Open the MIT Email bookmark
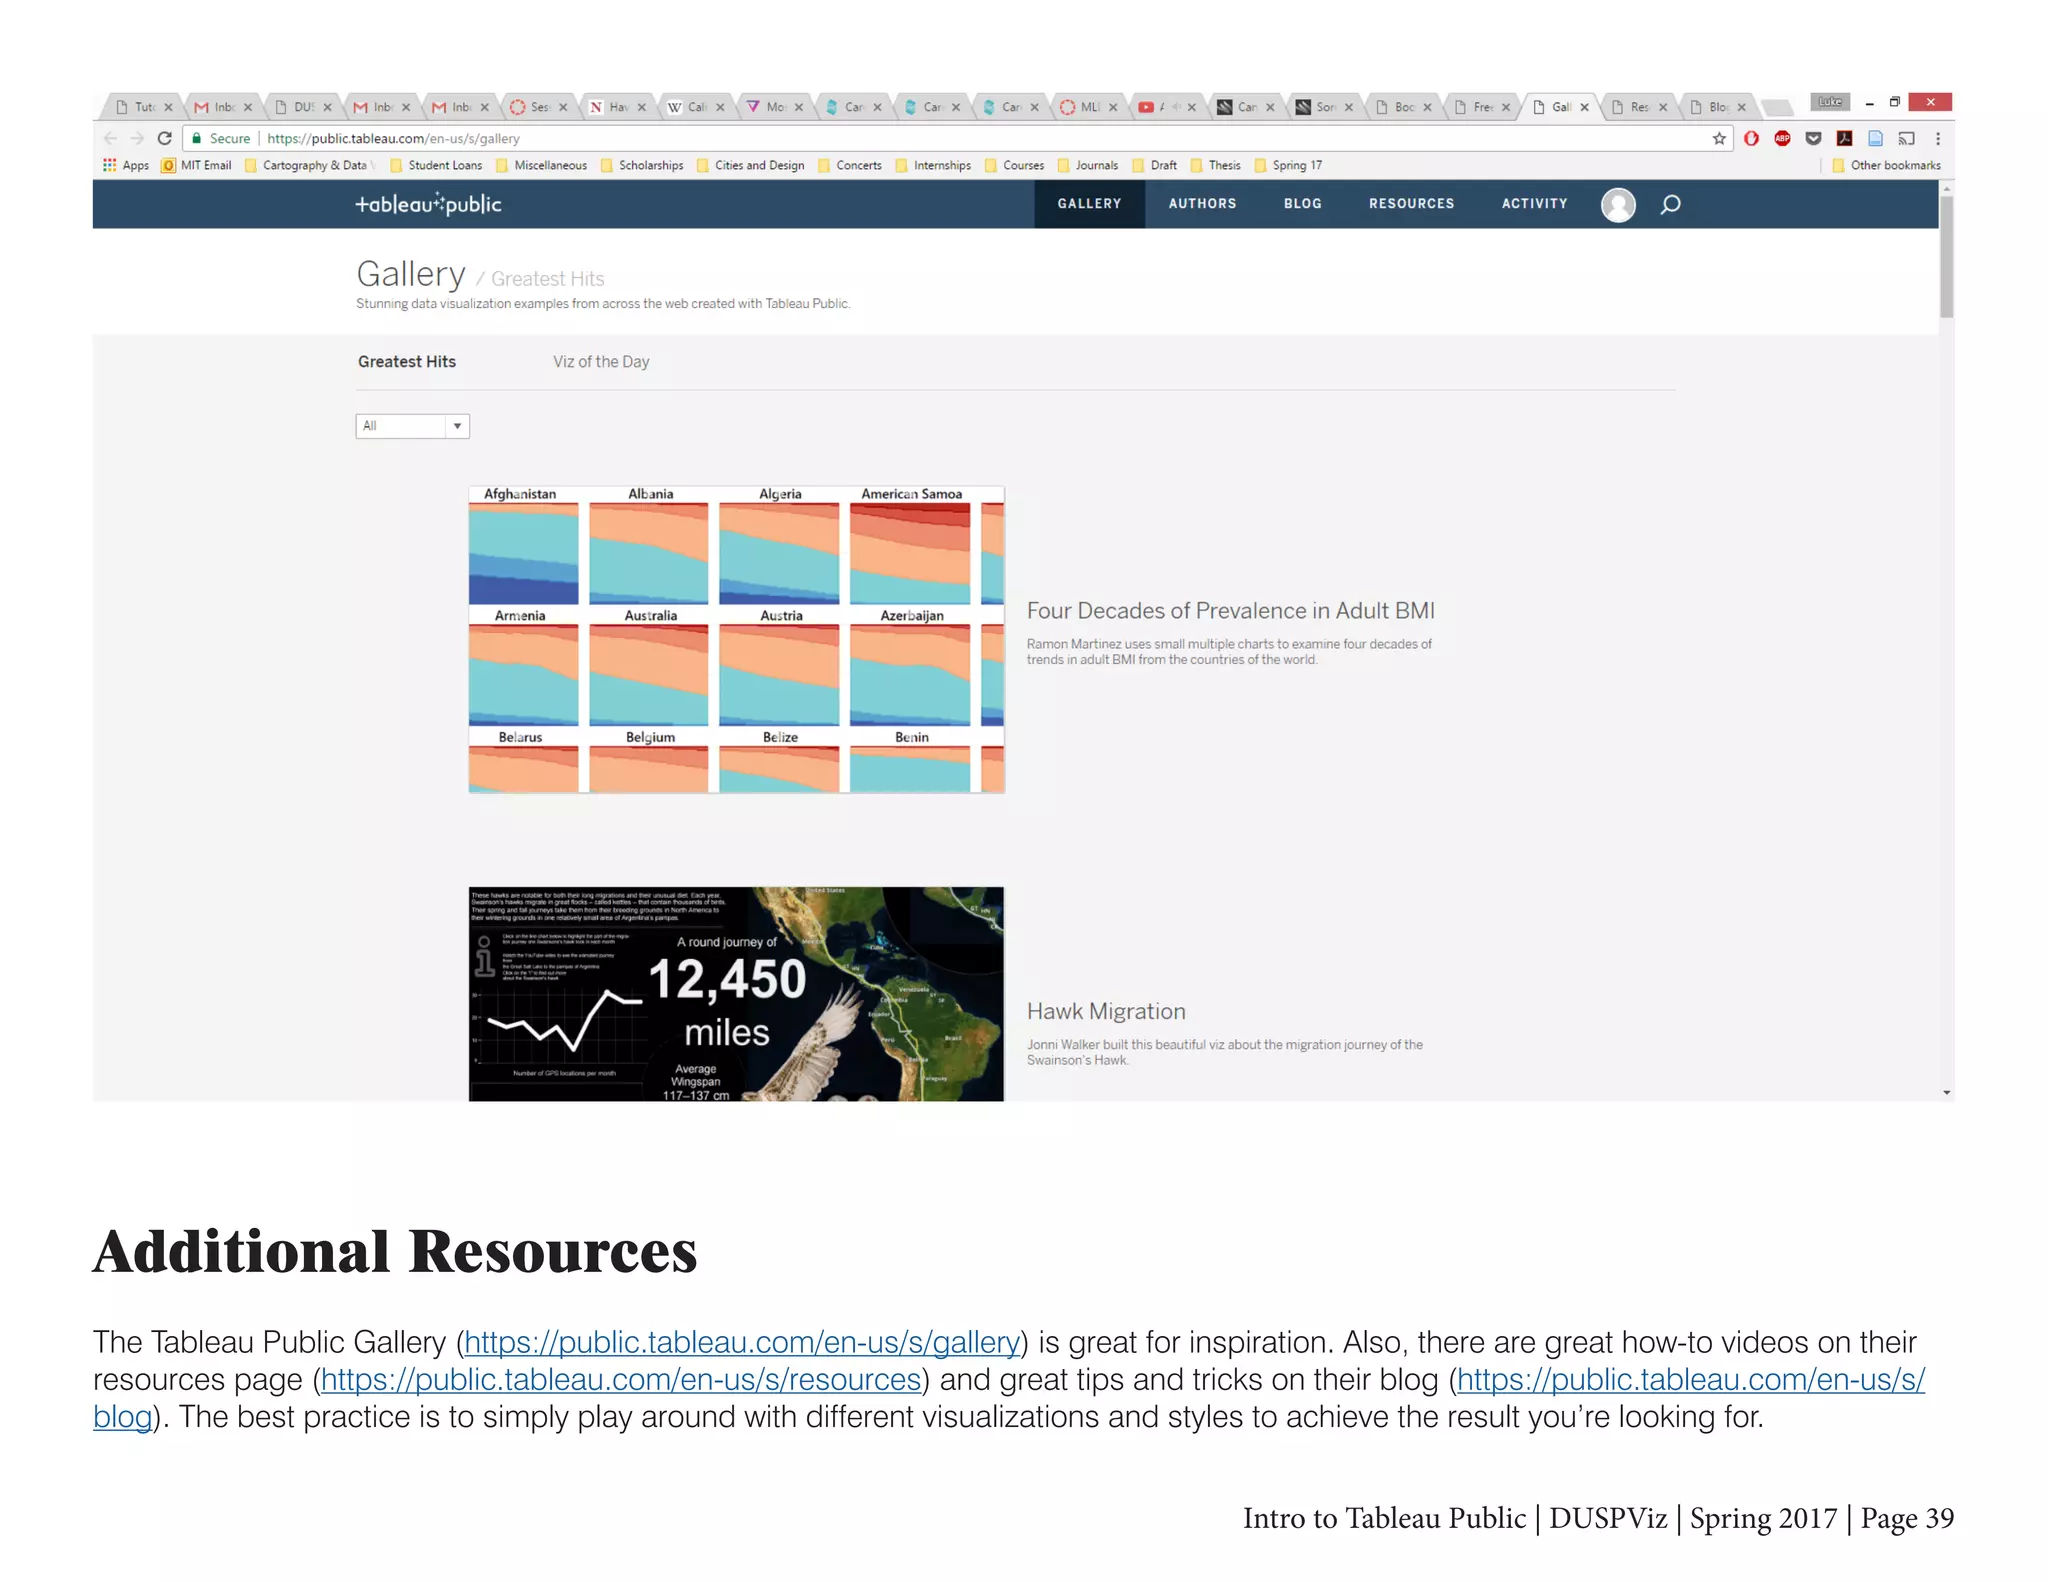Viewport: 2048px width, 1582px height. [x=196, y=165]
